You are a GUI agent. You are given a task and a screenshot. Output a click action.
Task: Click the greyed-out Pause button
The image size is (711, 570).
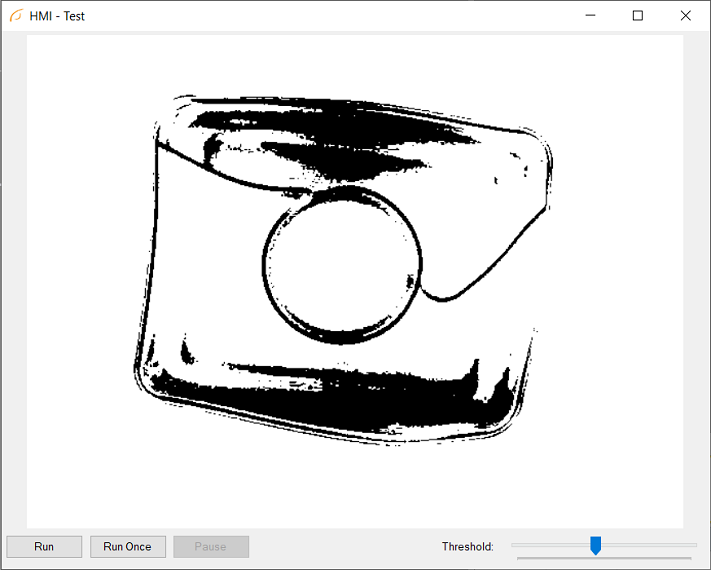[211, 546]
